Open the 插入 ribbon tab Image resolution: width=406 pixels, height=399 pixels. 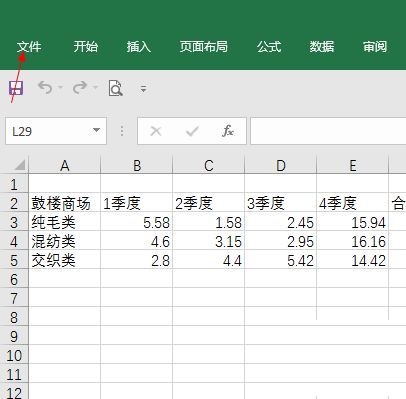tap(139, 47)
